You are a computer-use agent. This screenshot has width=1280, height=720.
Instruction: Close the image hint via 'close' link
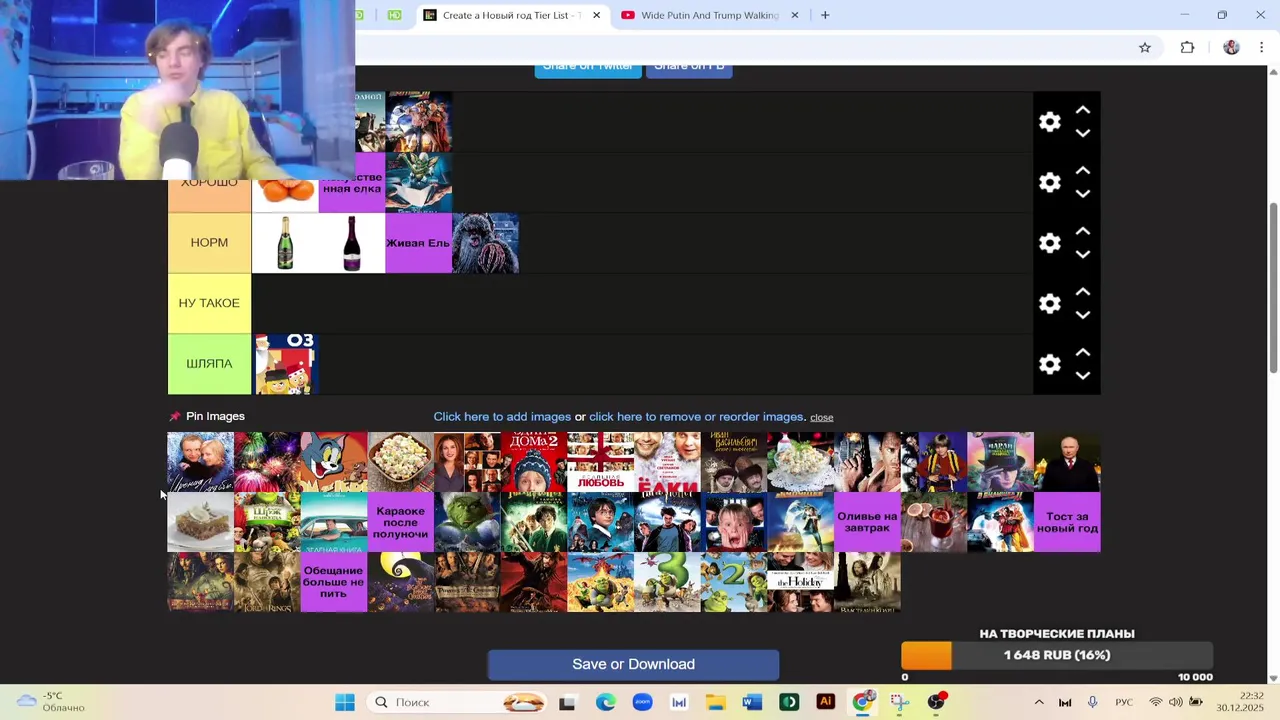pos(821,417)
